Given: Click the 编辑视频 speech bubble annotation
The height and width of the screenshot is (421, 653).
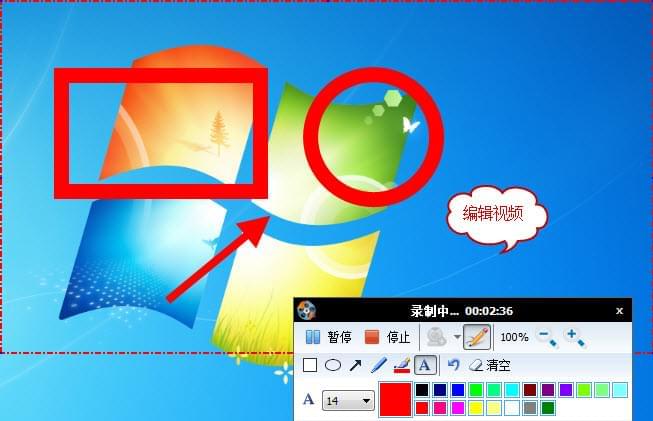Looking at the screenshot, I should [497, 213].
